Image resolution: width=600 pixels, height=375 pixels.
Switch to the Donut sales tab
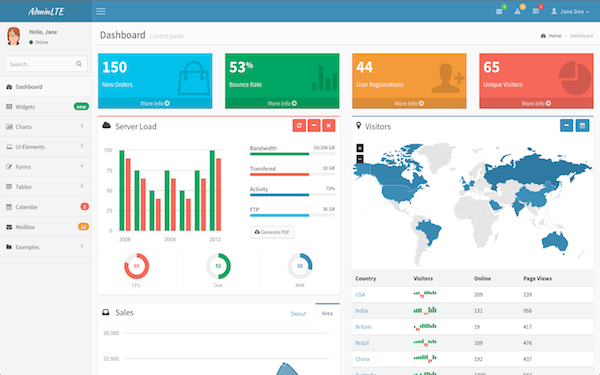[x=298, y=314]
